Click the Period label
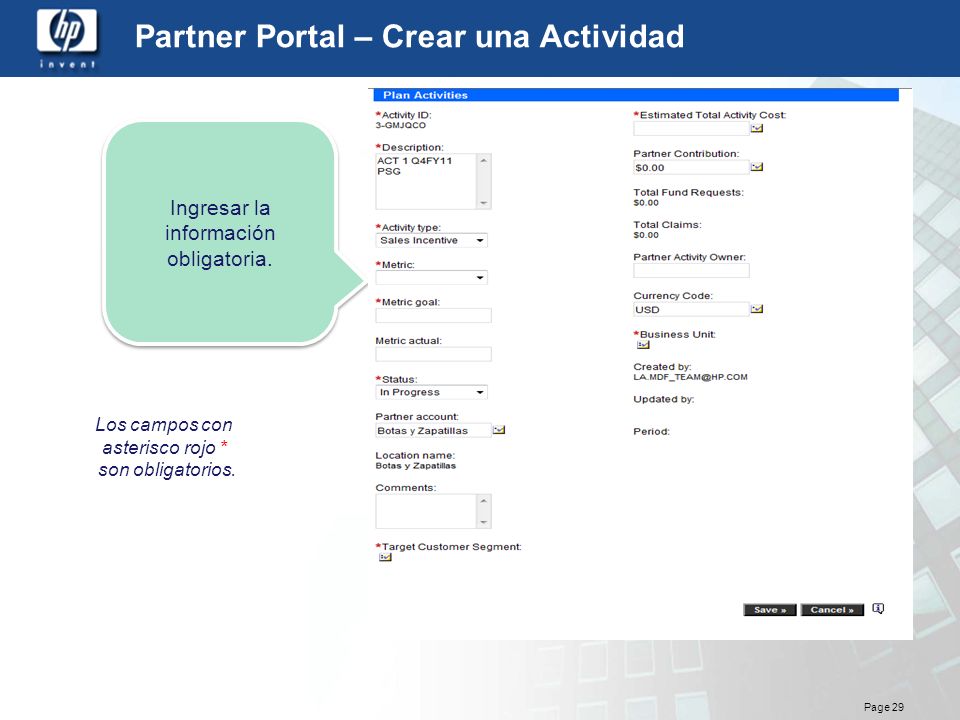 tap(651, 431)
